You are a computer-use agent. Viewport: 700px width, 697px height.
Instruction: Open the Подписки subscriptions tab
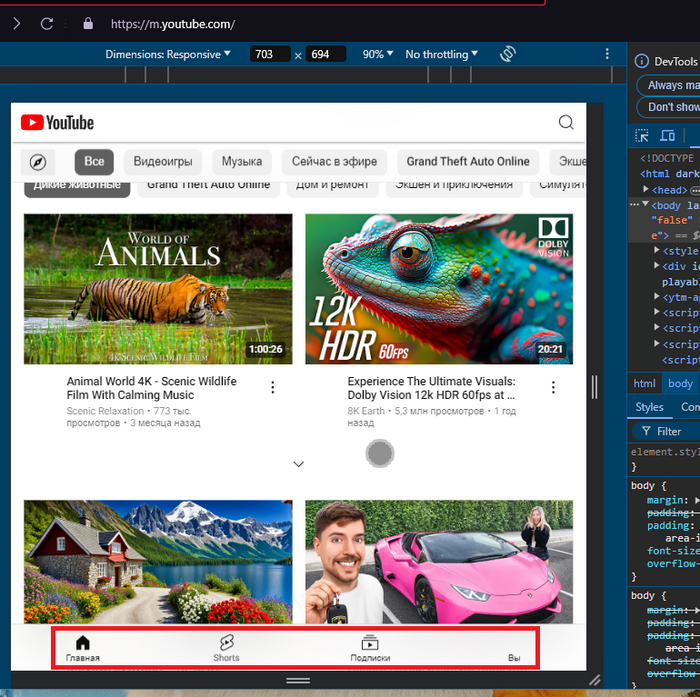370,648
